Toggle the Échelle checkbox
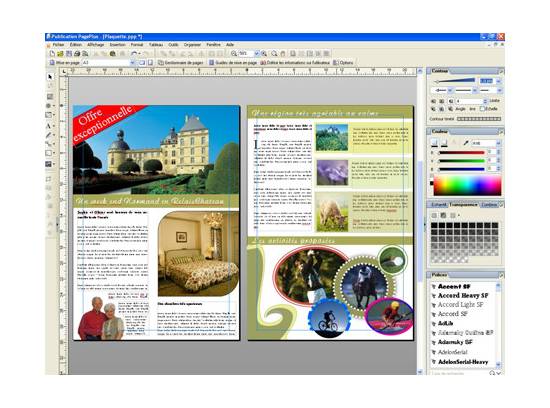This screenshot has height=408, width=550. click(482, 109)
